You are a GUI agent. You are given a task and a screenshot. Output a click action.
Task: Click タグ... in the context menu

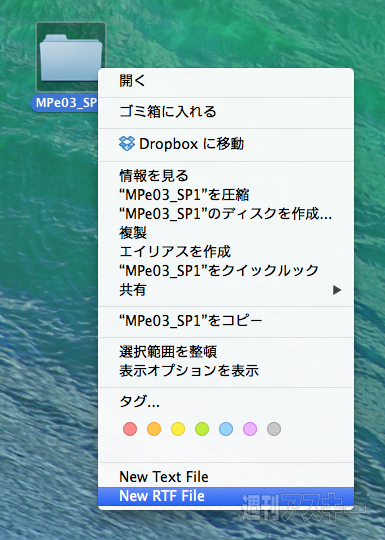[x=226, y=402]
